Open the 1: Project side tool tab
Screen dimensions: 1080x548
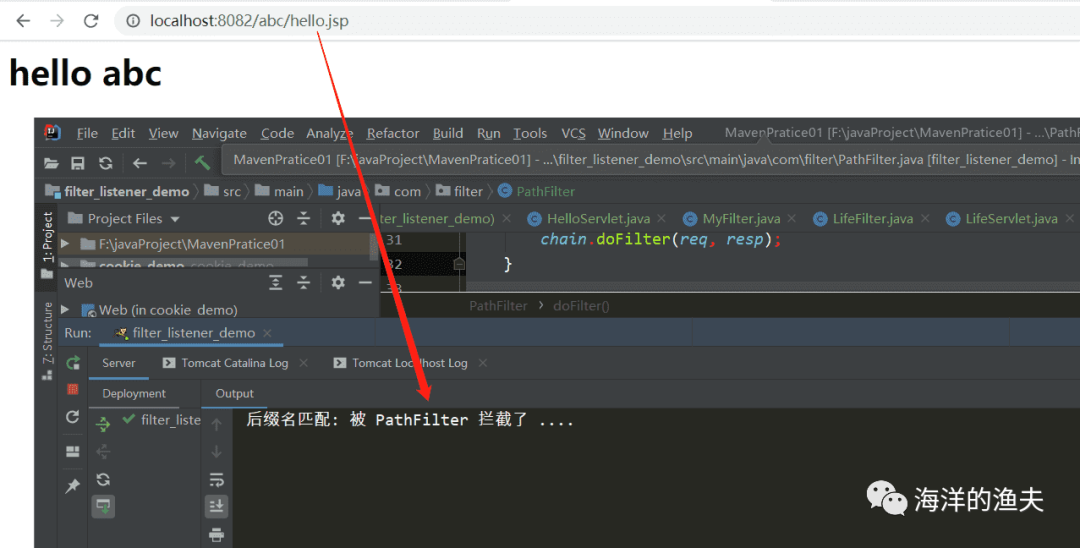(47, 244)
